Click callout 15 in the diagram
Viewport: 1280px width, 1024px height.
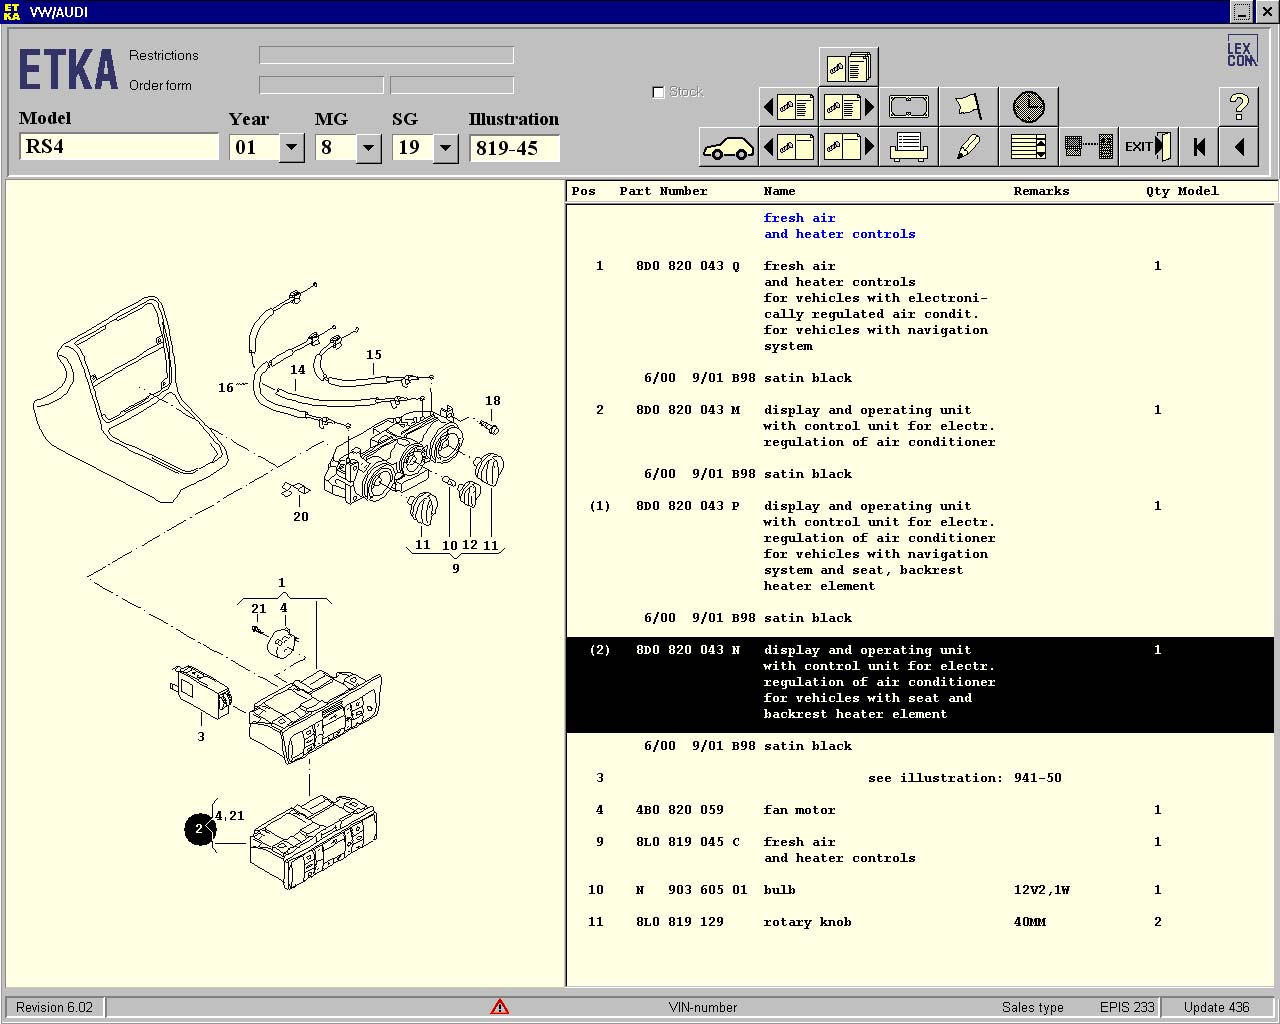tap(374, 355)
